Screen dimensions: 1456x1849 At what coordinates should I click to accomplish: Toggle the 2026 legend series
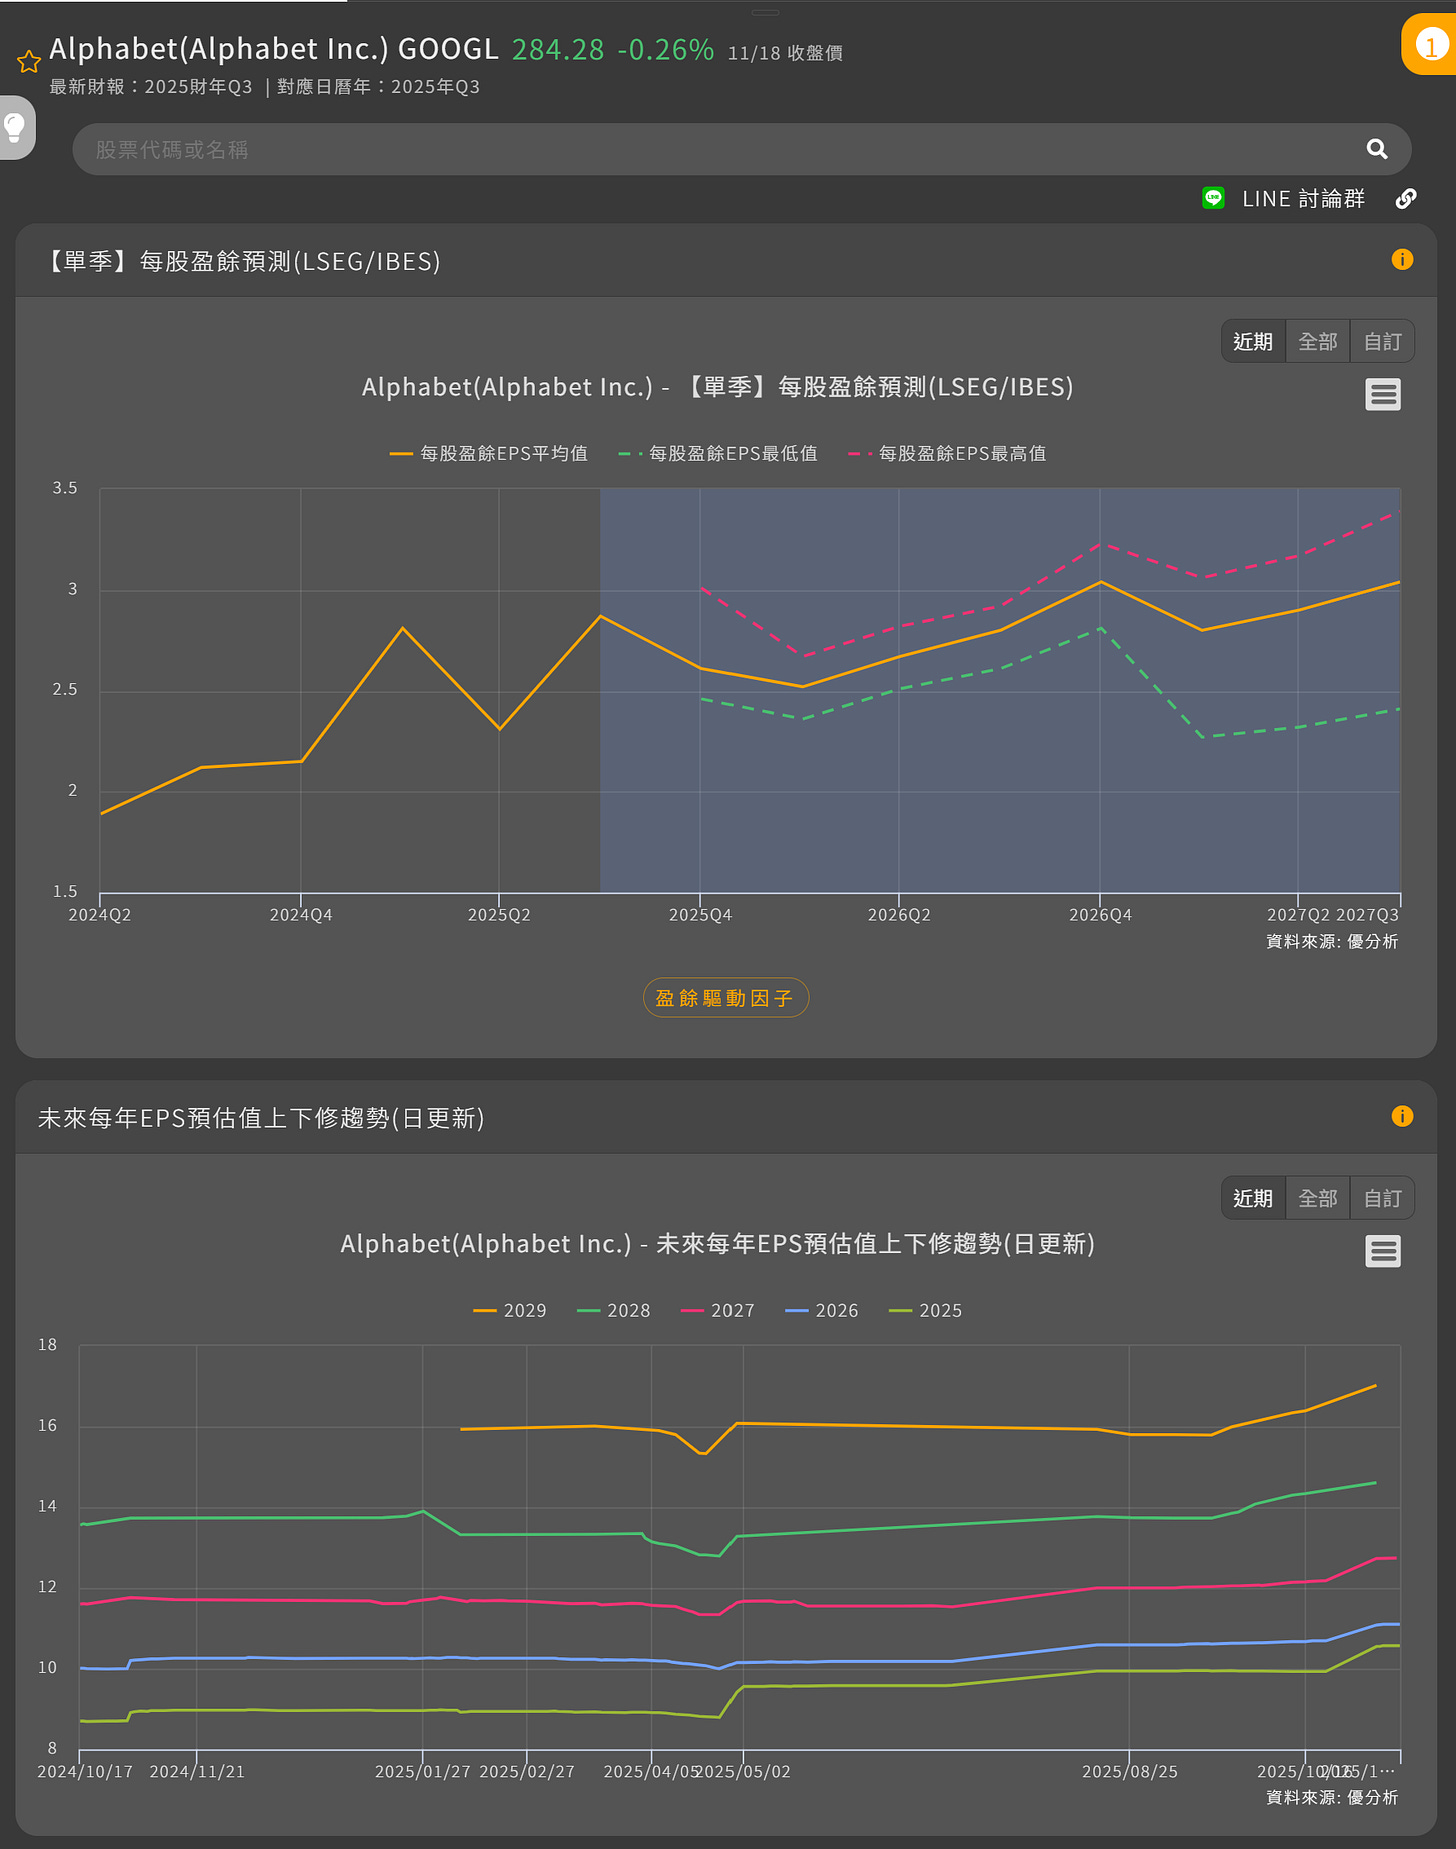point(822,1310)
